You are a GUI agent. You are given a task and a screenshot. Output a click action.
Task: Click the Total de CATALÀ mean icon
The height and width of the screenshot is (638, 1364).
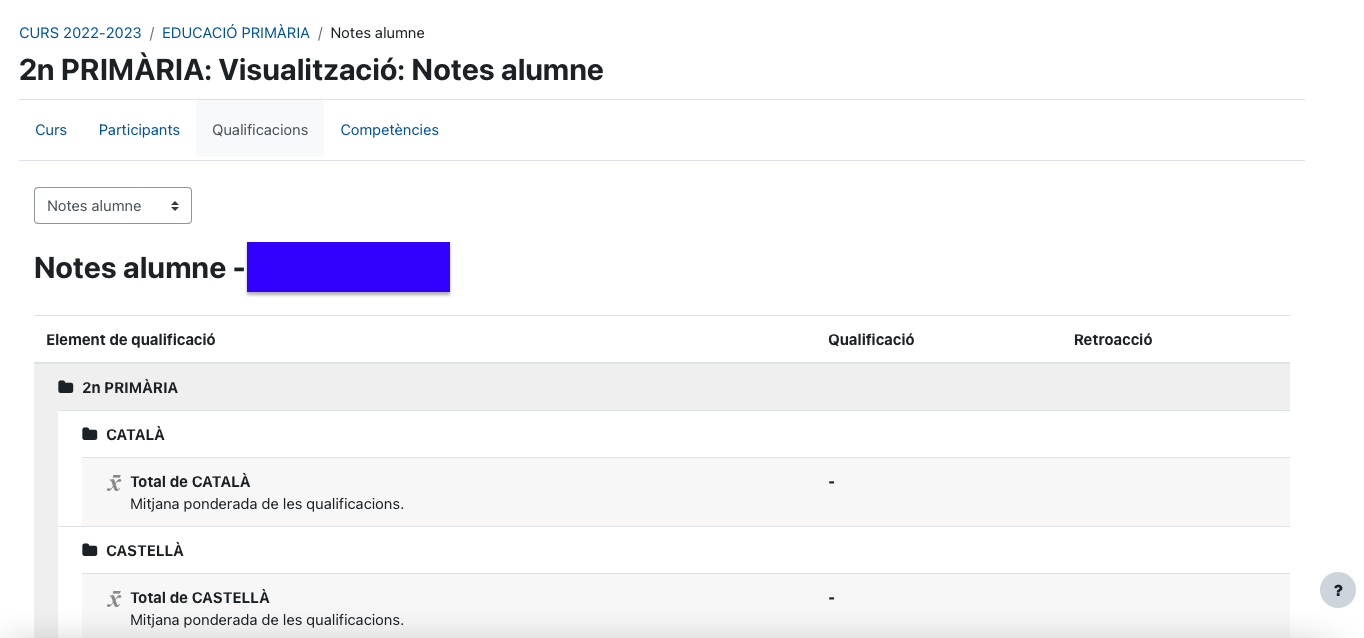point(115,483)
